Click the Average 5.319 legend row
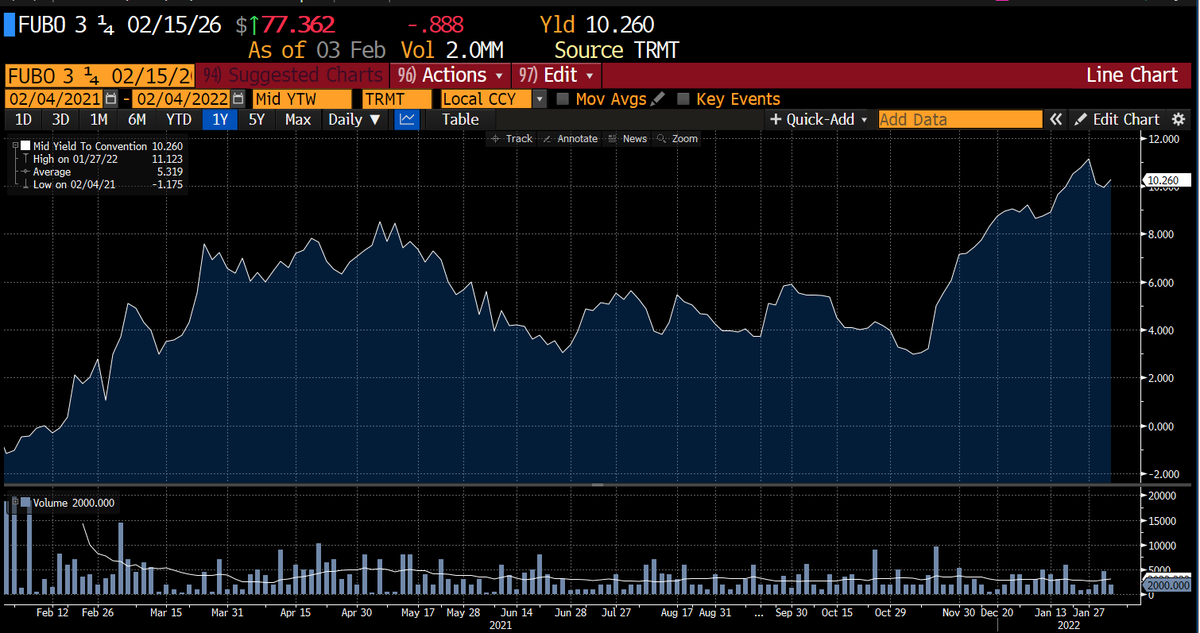Screen dimensions: 1200x633 (101, 172)
